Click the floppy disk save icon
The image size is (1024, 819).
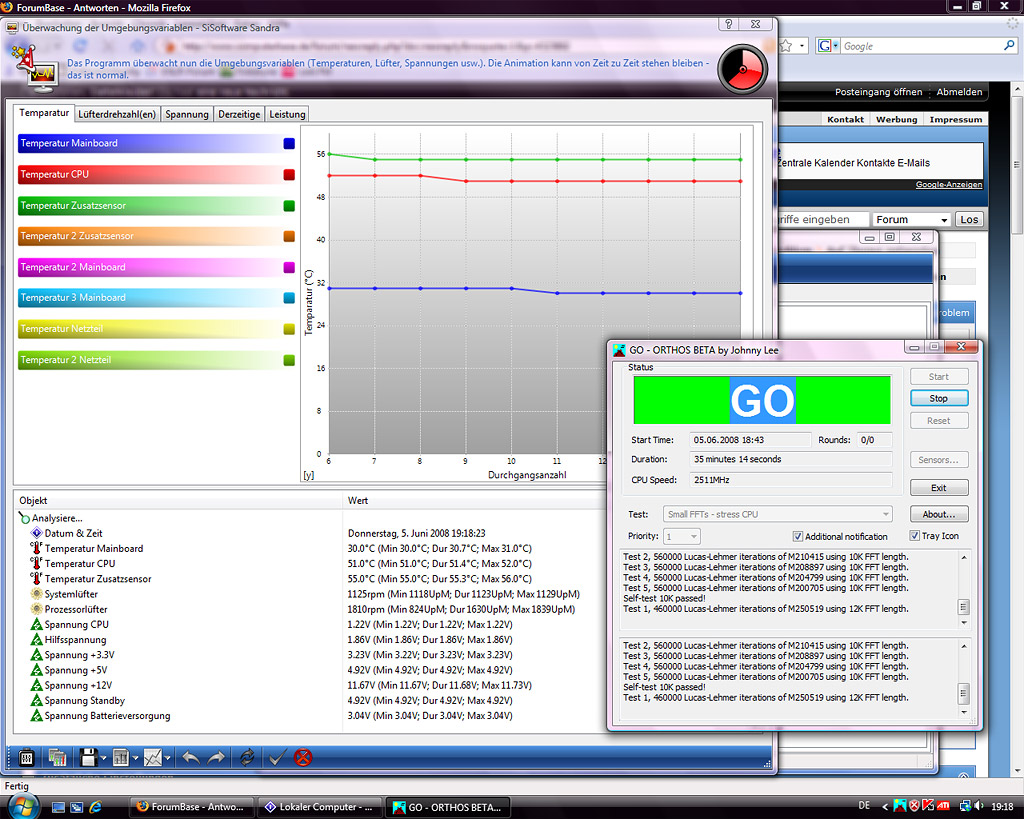(88, 758)
